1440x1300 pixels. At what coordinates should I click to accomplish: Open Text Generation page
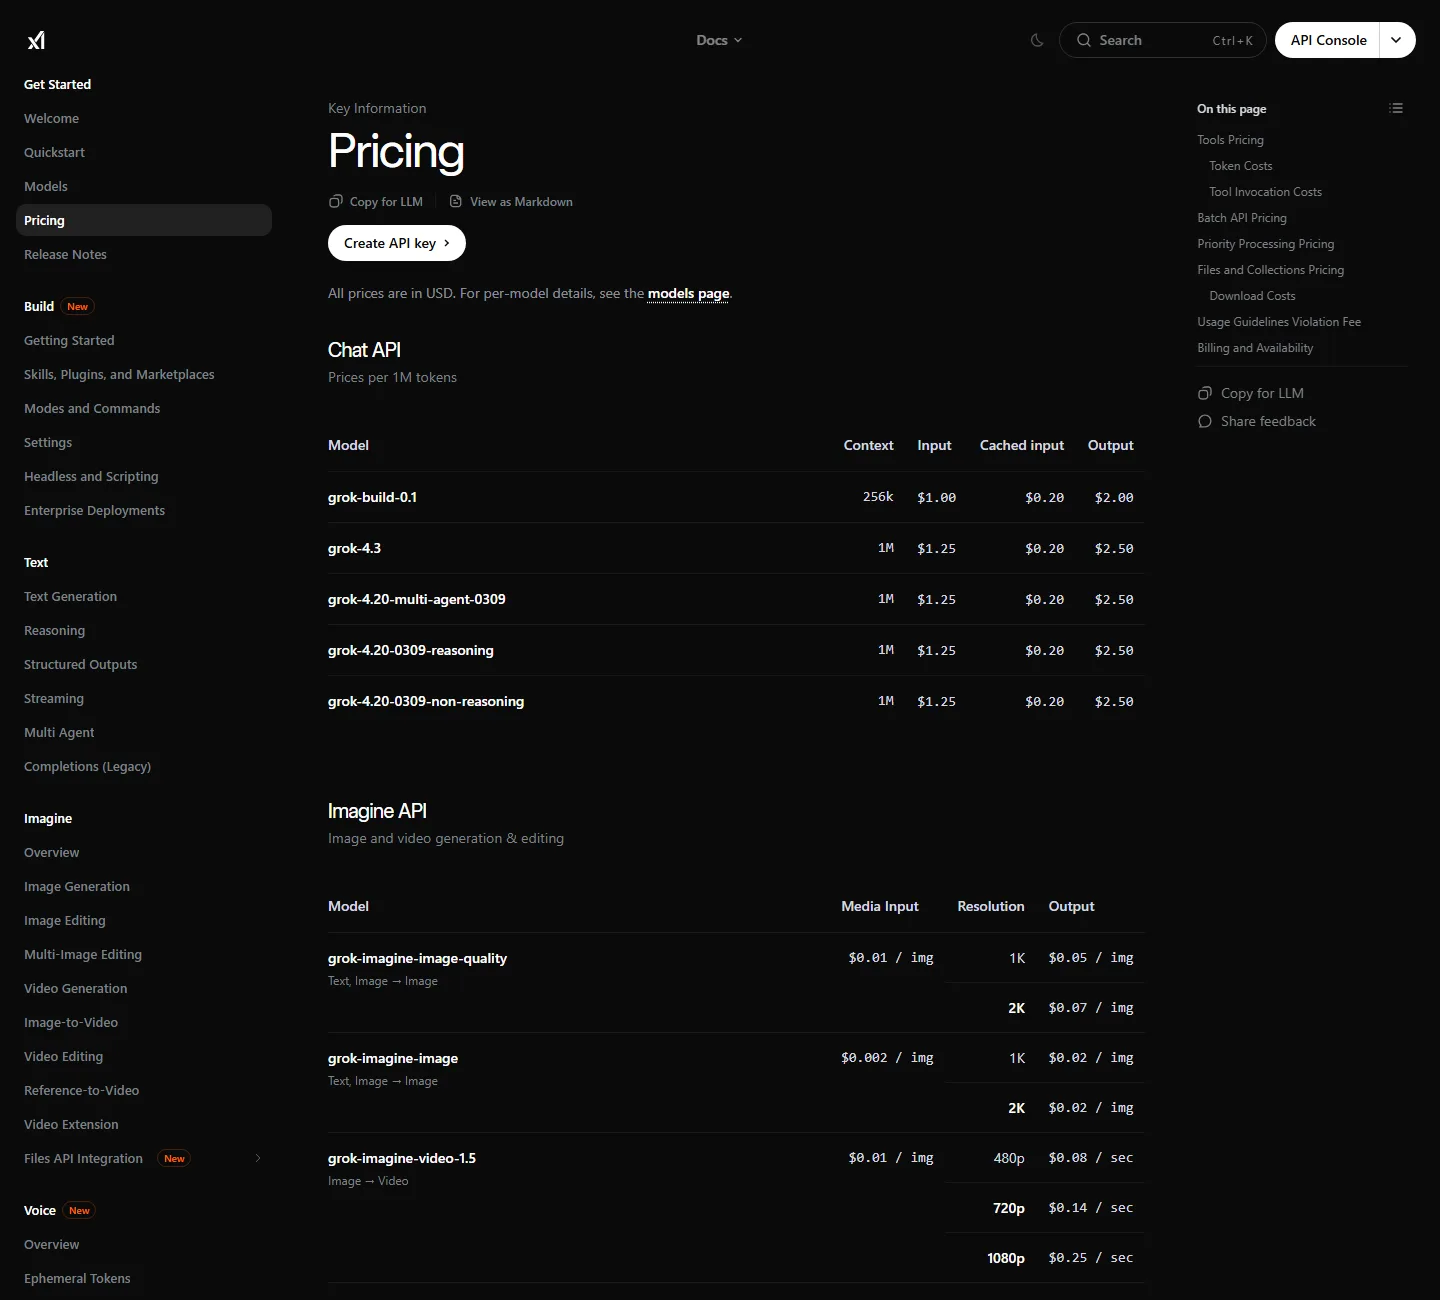(x=70, y=596)
